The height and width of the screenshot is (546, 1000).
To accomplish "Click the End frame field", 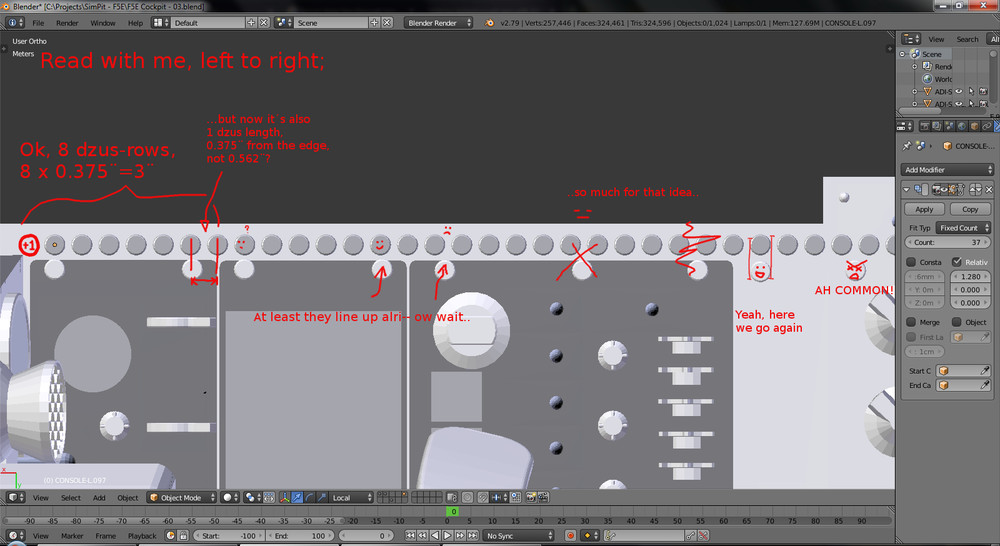I will tap(300, 536).
